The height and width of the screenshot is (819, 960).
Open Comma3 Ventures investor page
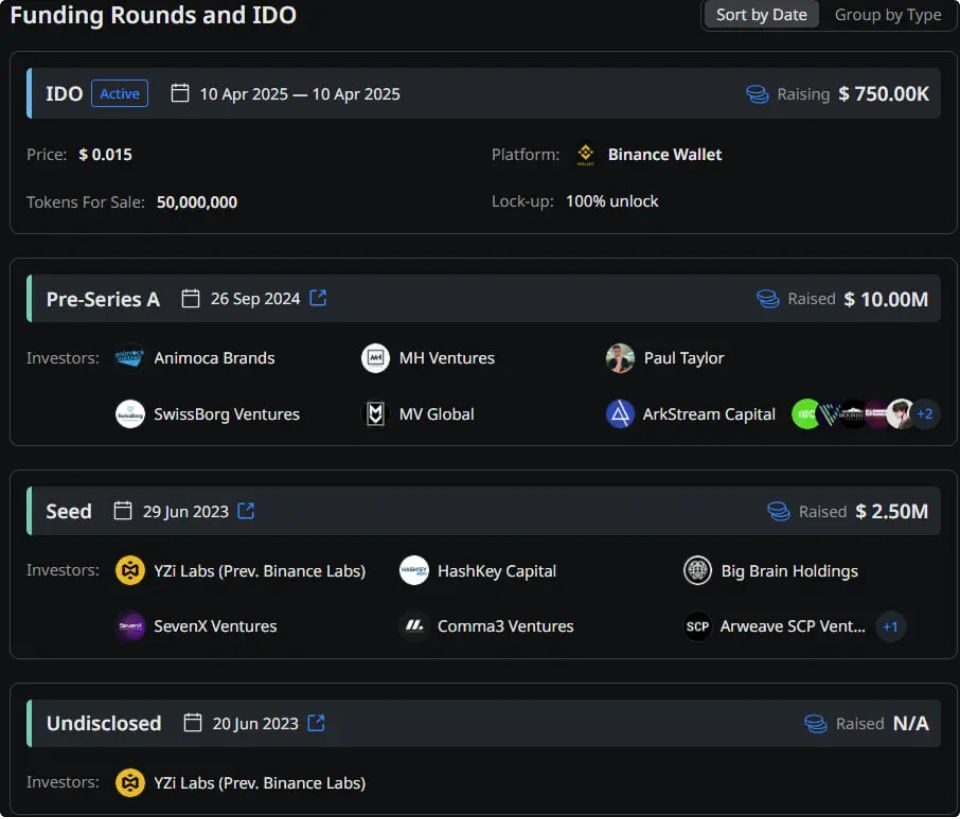pyautogui.click(x=505, y=627)
